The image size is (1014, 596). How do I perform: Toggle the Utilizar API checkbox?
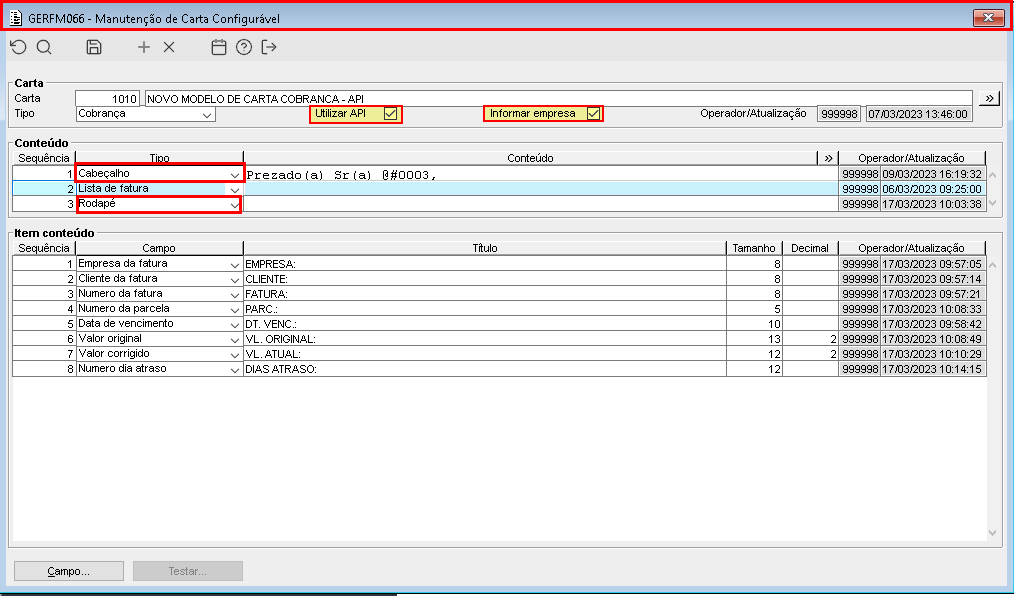click(390, 114)
